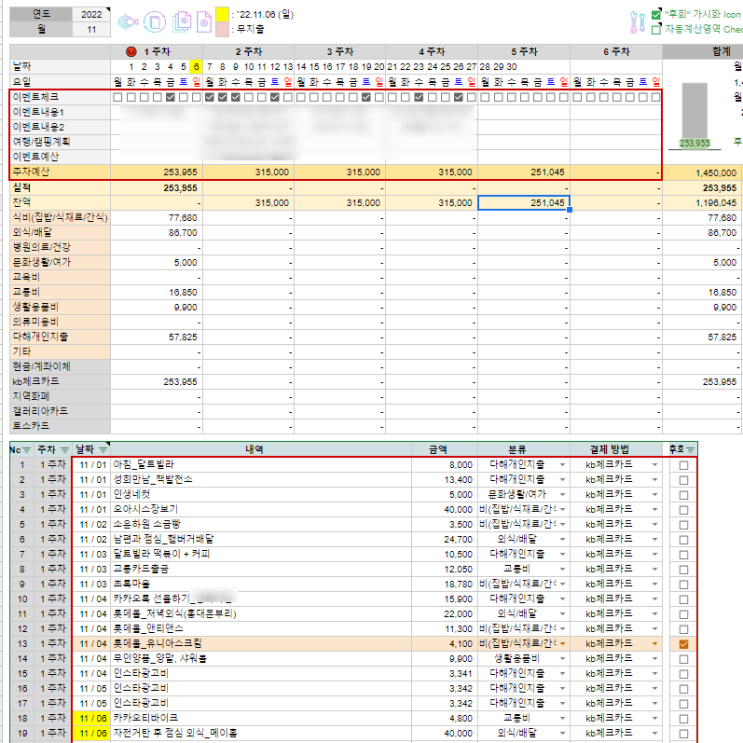This screenshot has width=743, height=743.
Task: Click the 2 주차 column header
Action: 248,52
